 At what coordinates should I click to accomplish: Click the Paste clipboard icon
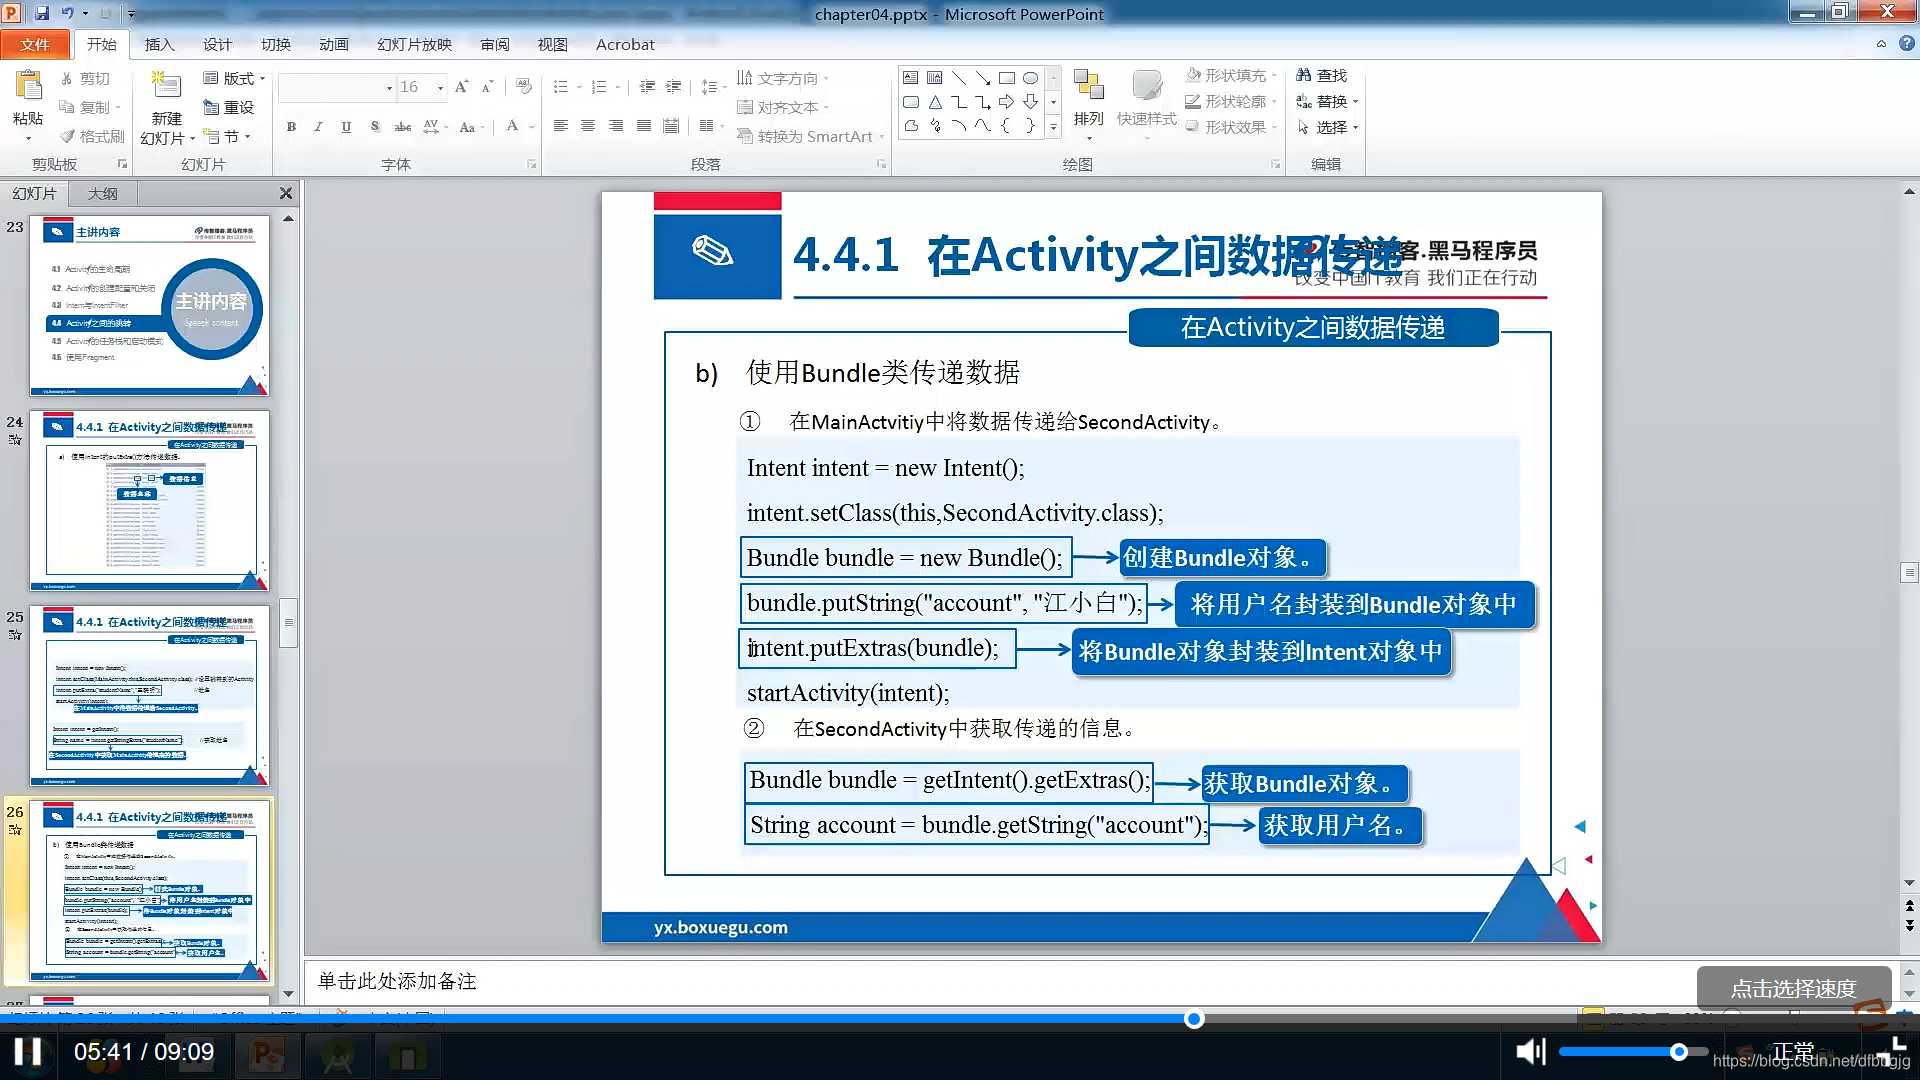(x=28, y=88)
